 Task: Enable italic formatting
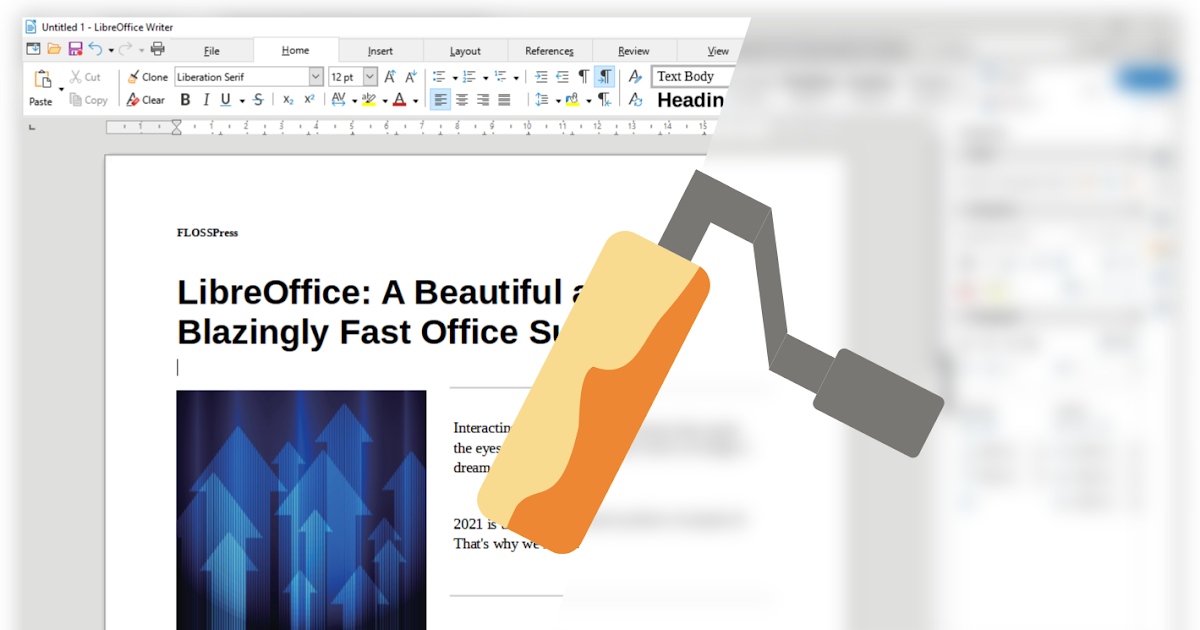tap(206, 100)
